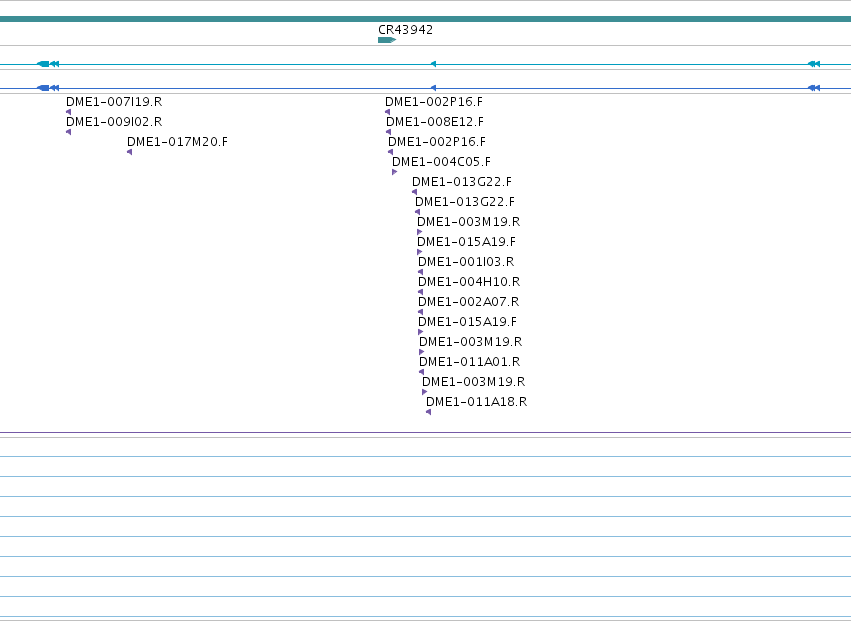The image size is (851, 621).
Task: Click the arrow glyph under DME1-002A07.R
Action: pos(421,312)
